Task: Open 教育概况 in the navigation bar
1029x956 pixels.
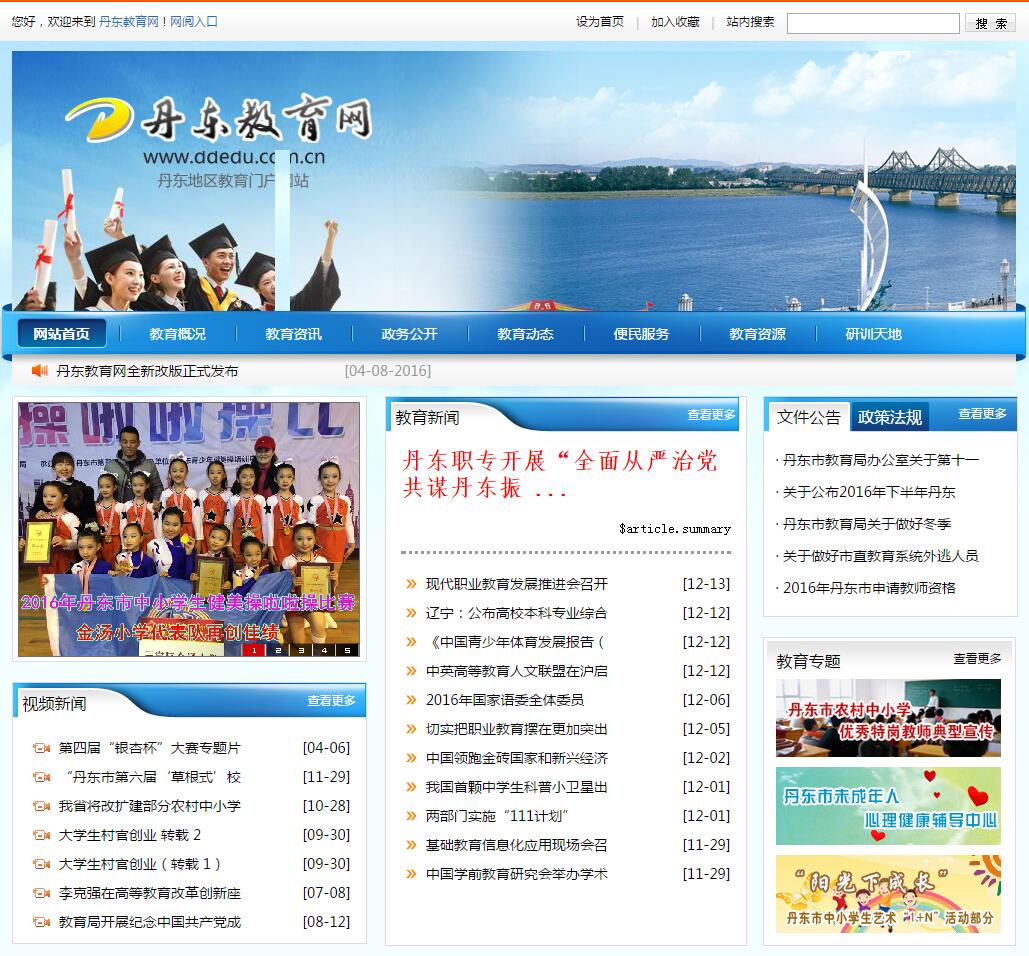Action: pyautogui.click(x=177, y=334)
